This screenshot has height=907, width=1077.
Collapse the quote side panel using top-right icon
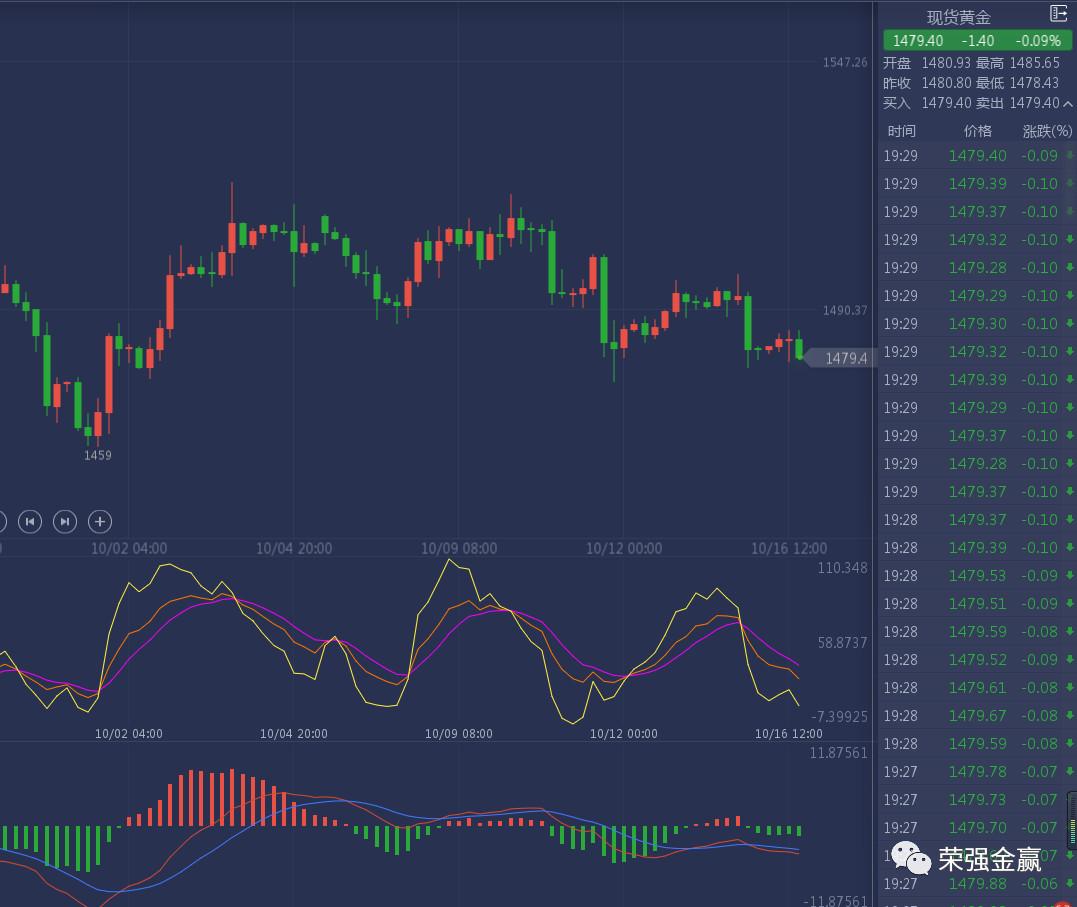[1058, 13]
